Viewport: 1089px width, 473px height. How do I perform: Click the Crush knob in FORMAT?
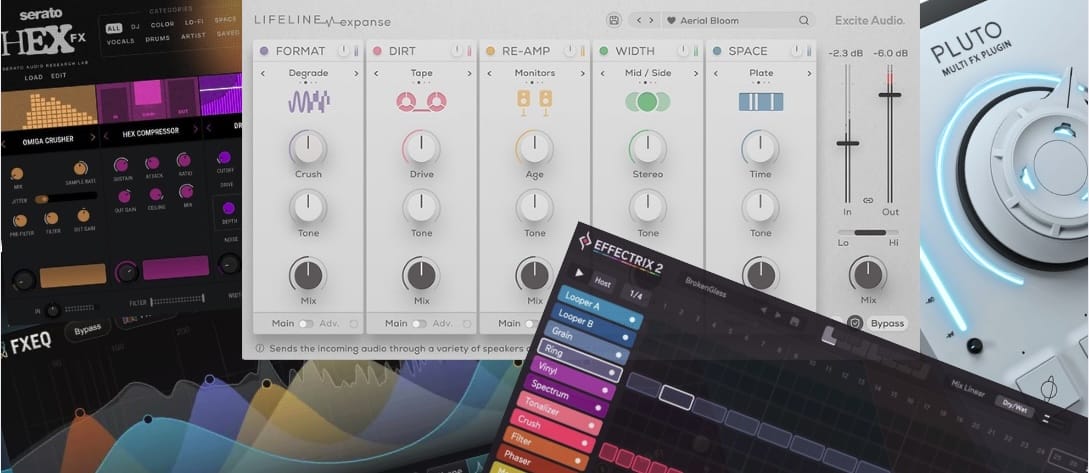(x=308, y=147)
